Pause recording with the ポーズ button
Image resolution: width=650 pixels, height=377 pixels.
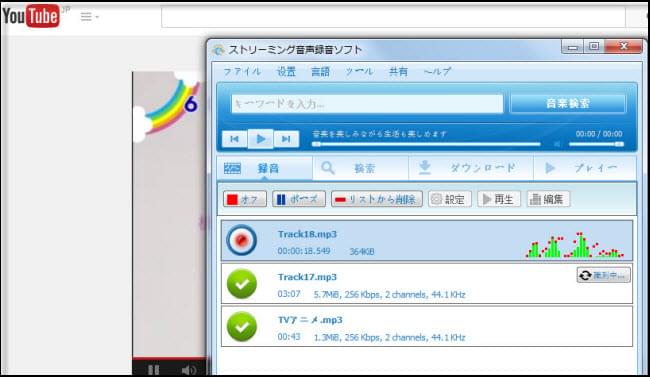point(299,199)
